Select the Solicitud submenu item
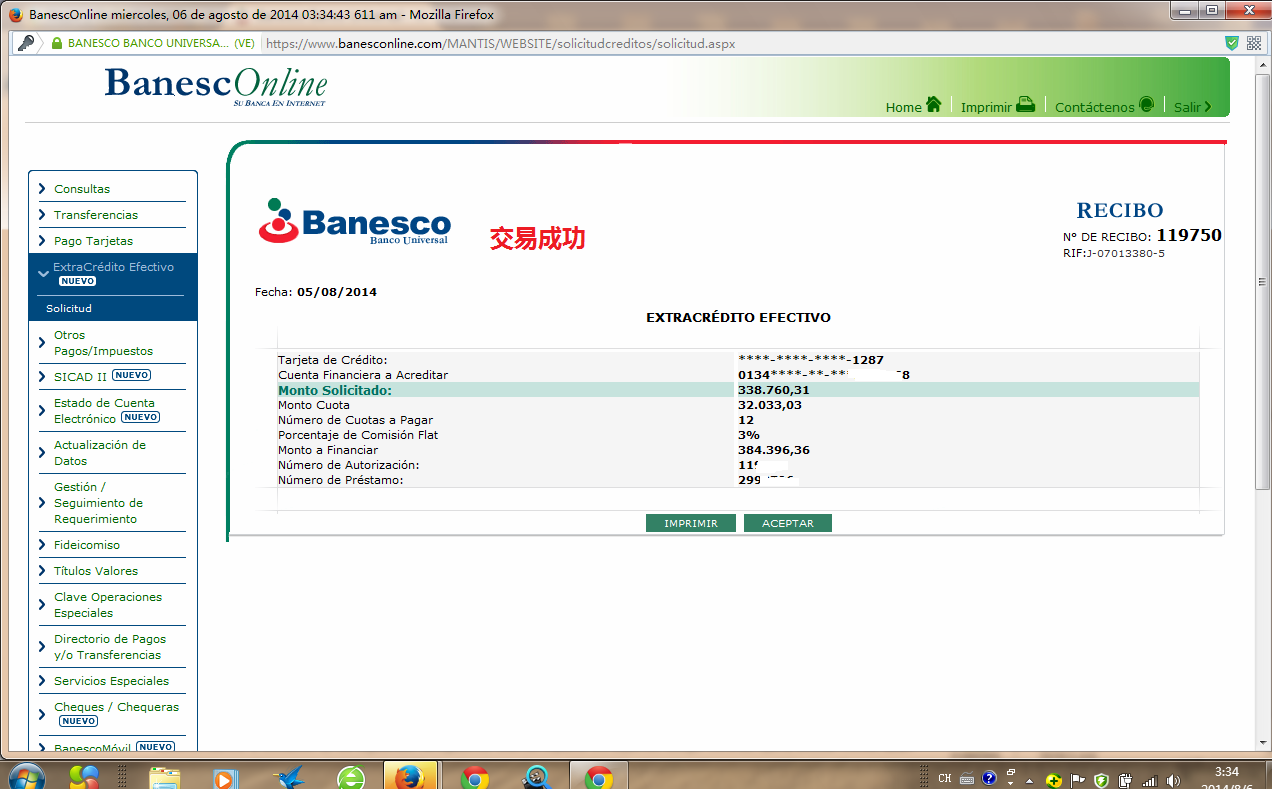The width and height of the screenshot is (1272, 789). click(x=69, y=308)
